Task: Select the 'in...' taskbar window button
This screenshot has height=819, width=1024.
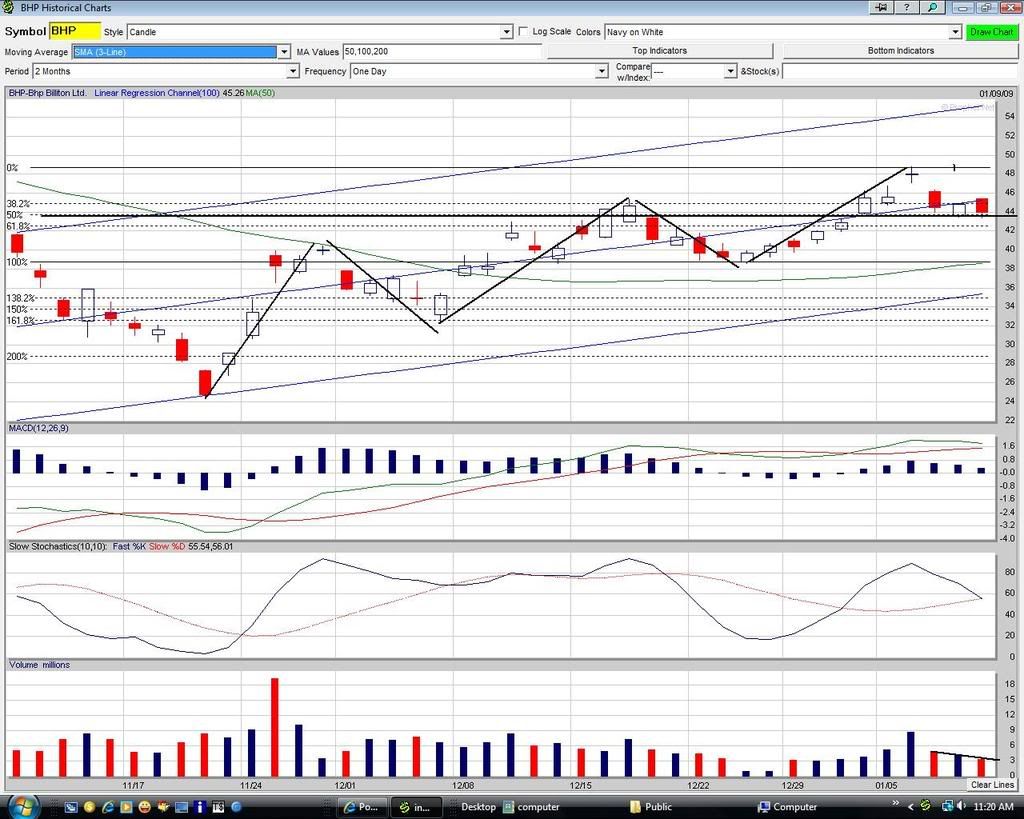Action: pyautogui.click(x=415, y=807)
